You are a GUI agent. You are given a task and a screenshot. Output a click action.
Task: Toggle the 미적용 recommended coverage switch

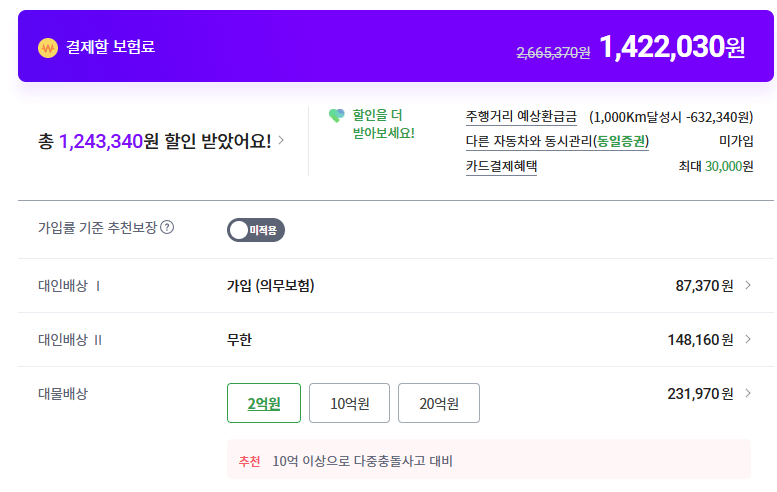point(256,230)
